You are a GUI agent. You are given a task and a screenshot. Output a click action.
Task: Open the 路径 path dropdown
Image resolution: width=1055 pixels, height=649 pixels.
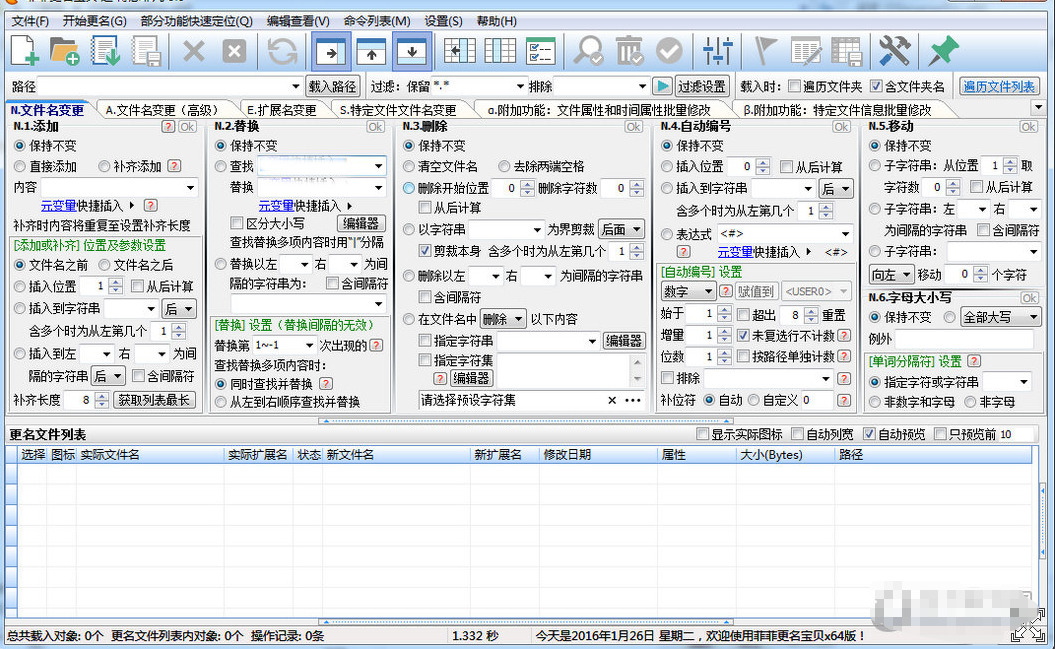[295, 87]
